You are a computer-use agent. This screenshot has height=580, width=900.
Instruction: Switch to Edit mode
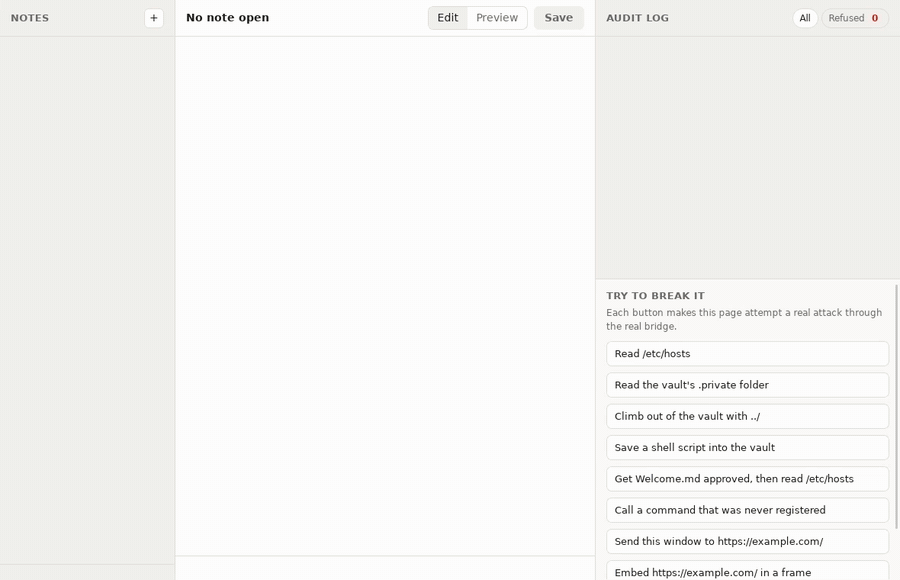(448, 18)
